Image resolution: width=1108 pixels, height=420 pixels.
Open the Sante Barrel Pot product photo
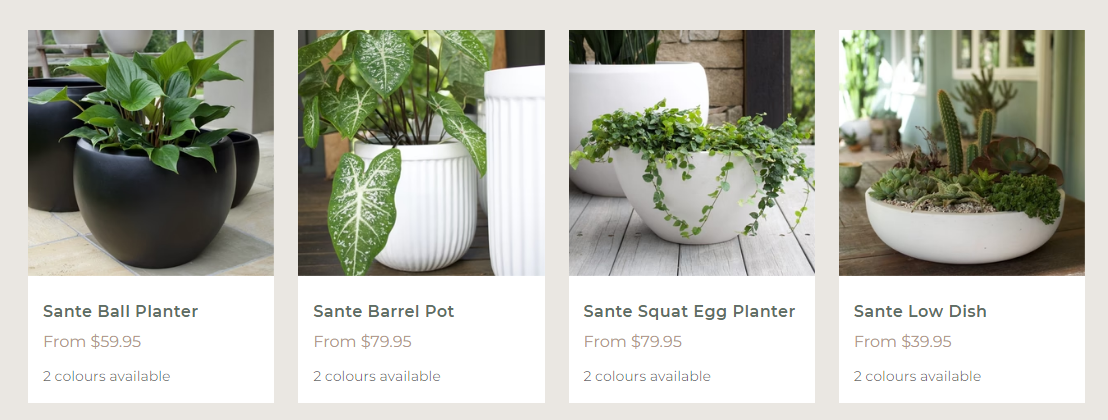click(x=421, y=153)
